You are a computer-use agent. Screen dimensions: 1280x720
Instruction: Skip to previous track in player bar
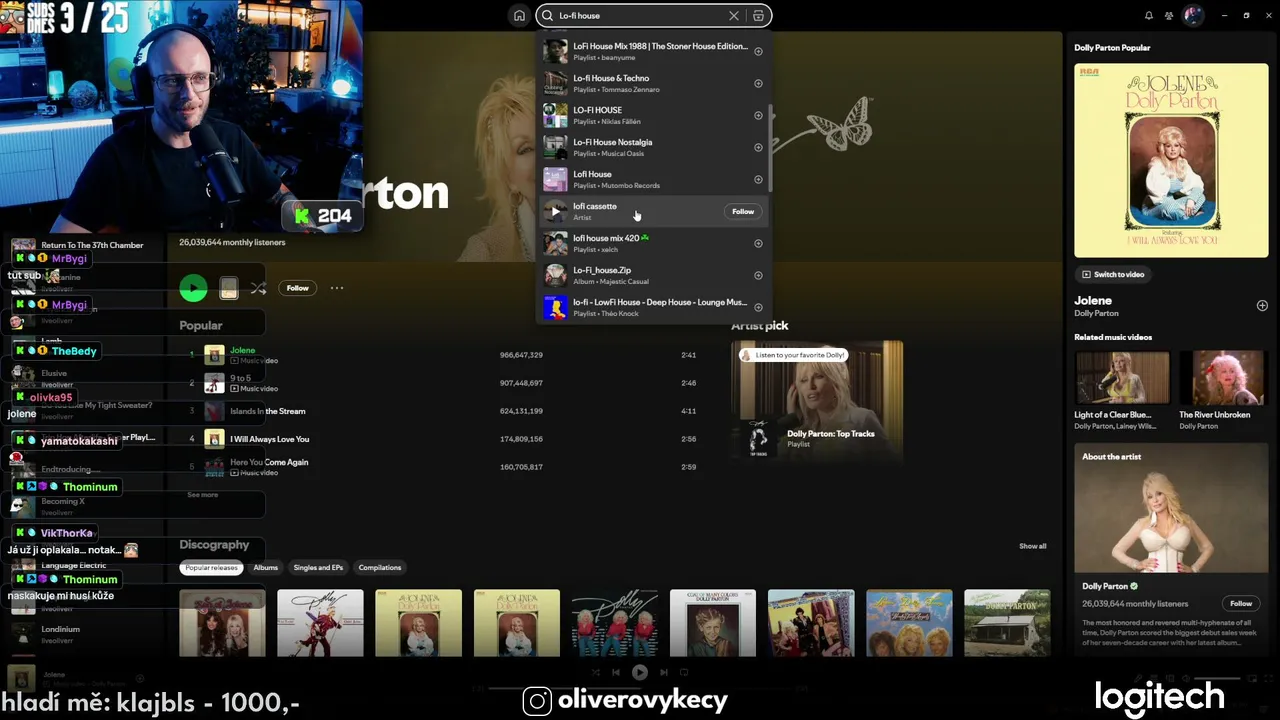coord(616,673)
